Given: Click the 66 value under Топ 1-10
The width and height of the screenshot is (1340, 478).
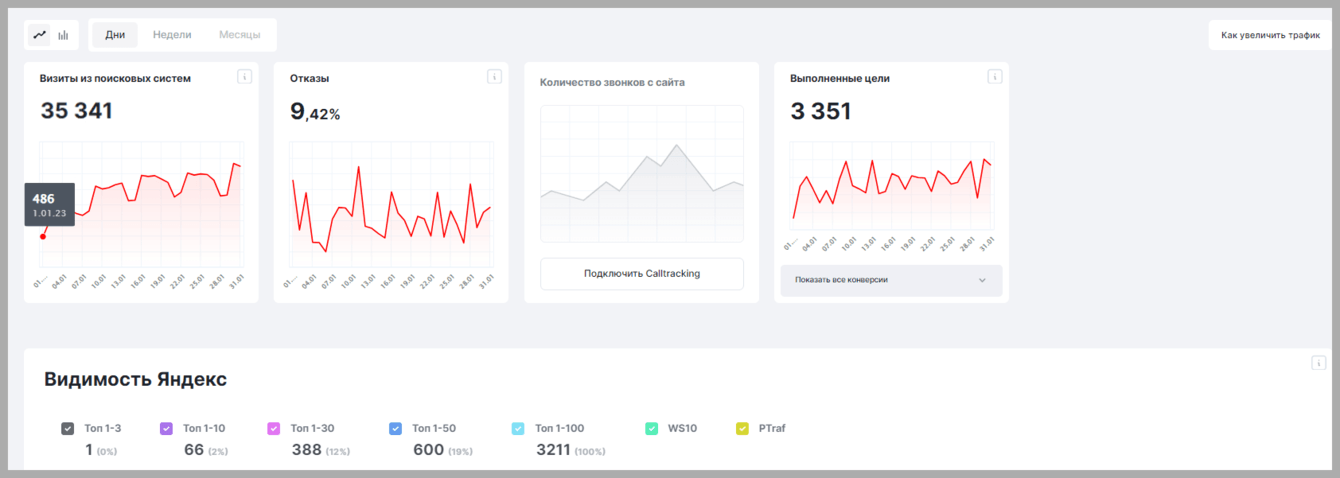Looking at the screenshot, I should point(194,450).
